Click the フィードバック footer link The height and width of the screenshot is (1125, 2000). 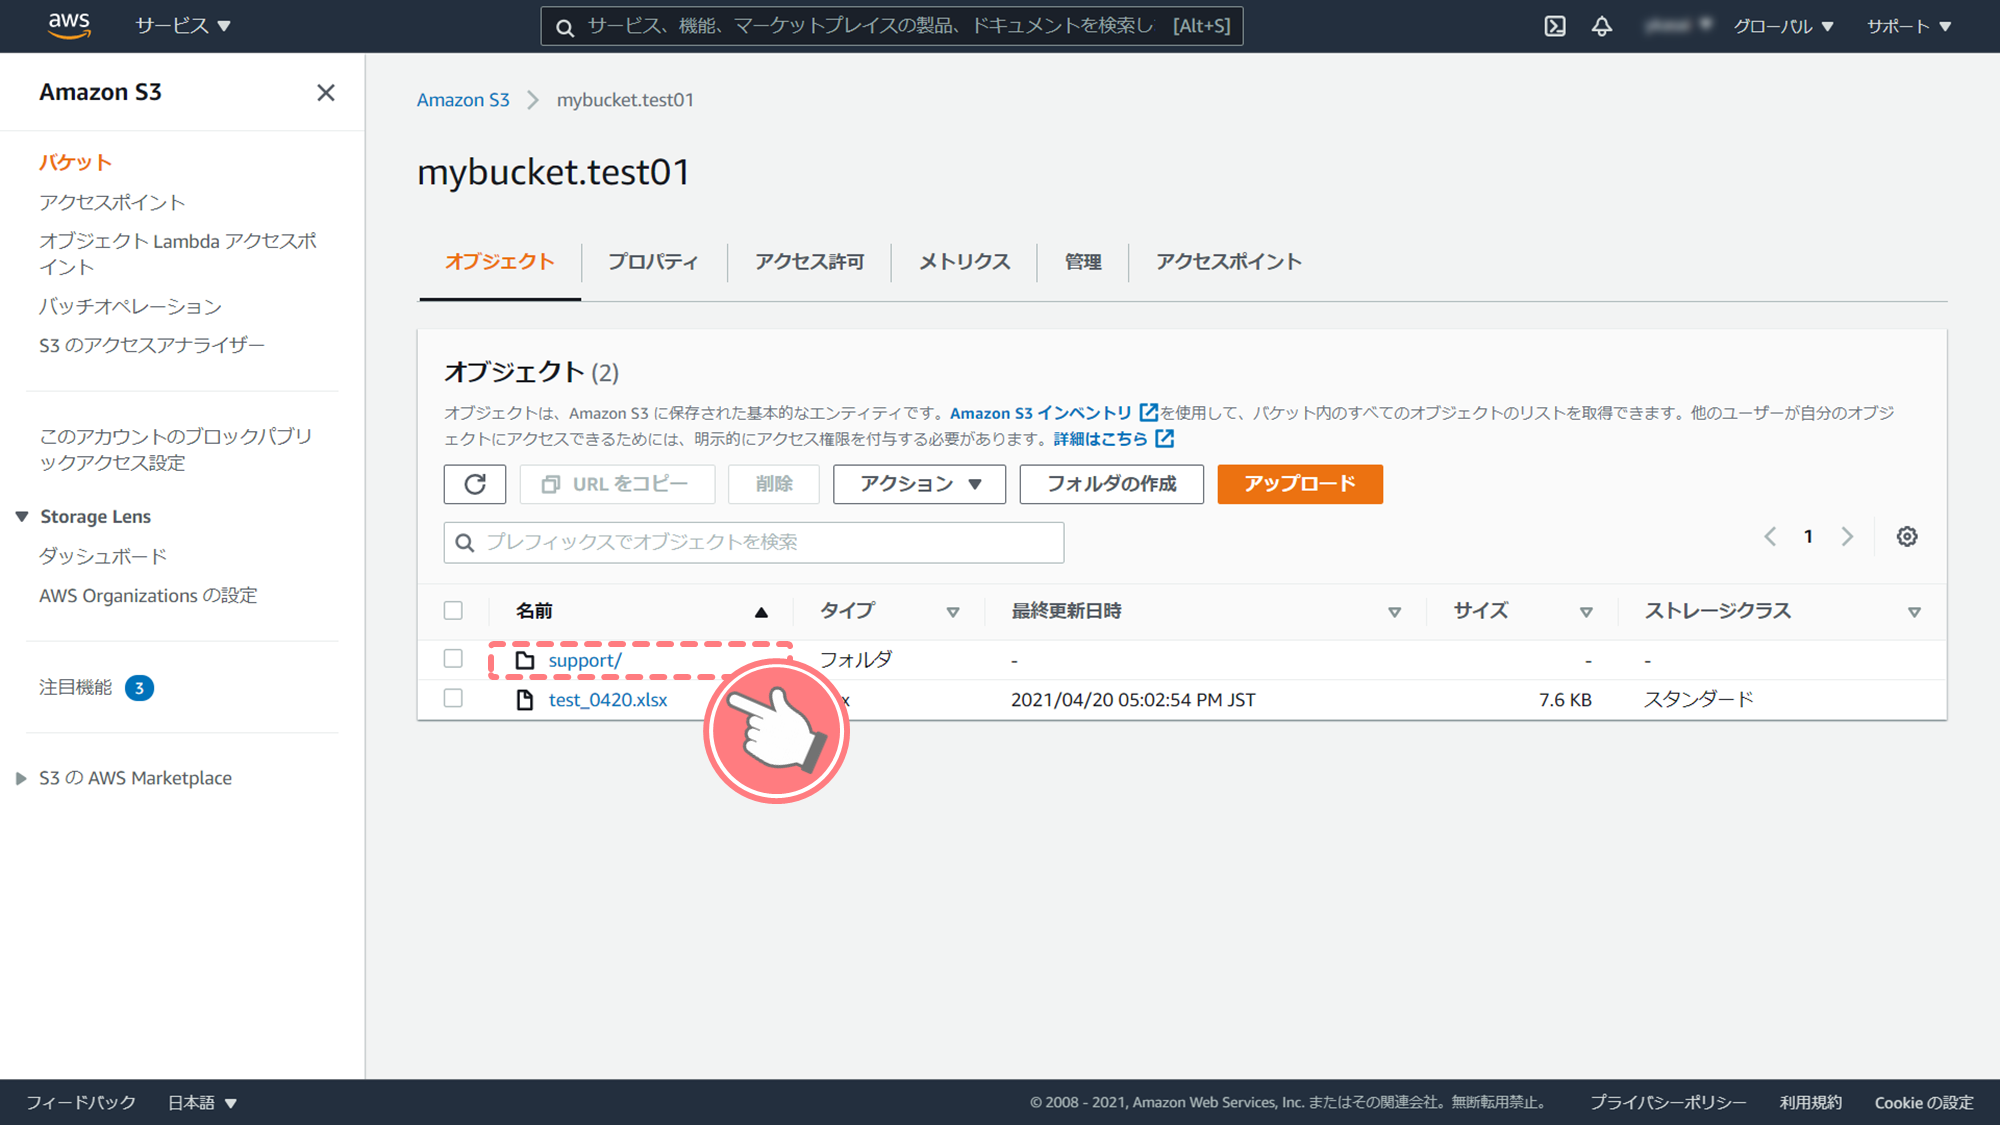[81, 1102]
